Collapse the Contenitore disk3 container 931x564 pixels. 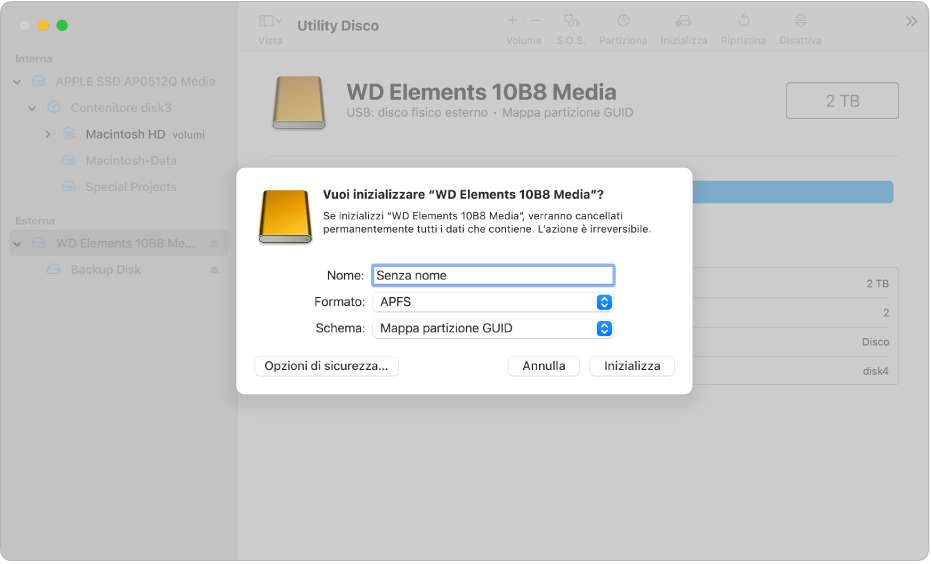[x=32, y=108]
